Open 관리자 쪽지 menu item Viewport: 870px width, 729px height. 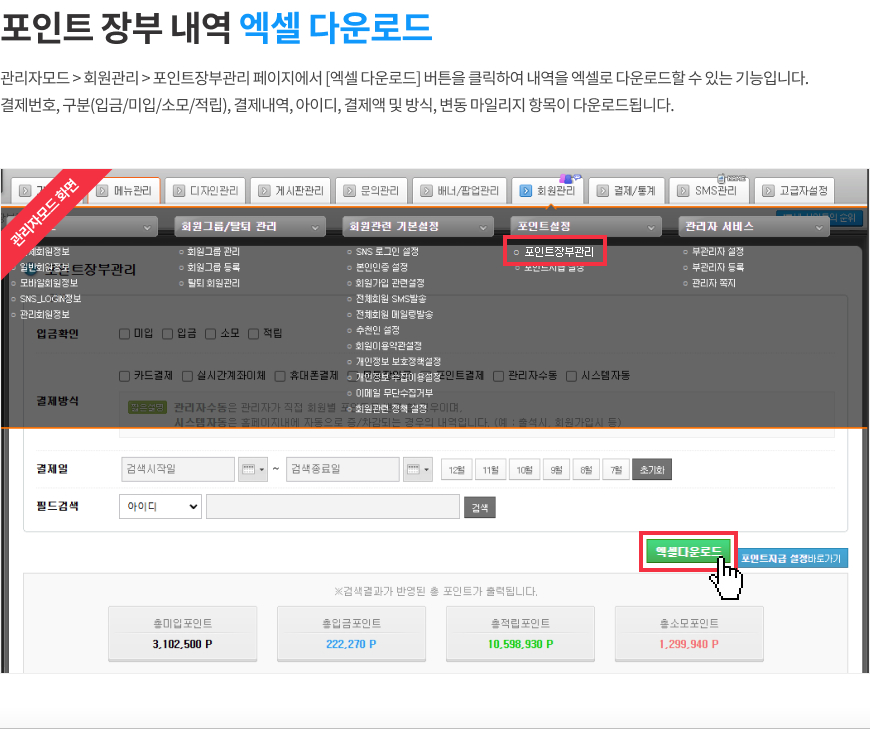714,283
